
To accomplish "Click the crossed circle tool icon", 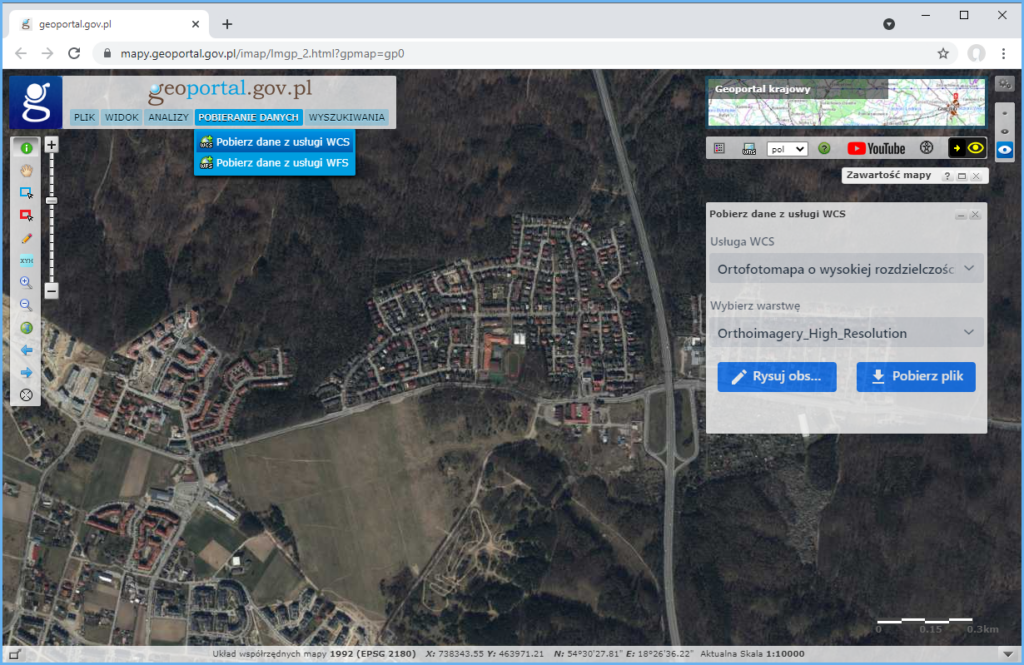I will point(26,395).
